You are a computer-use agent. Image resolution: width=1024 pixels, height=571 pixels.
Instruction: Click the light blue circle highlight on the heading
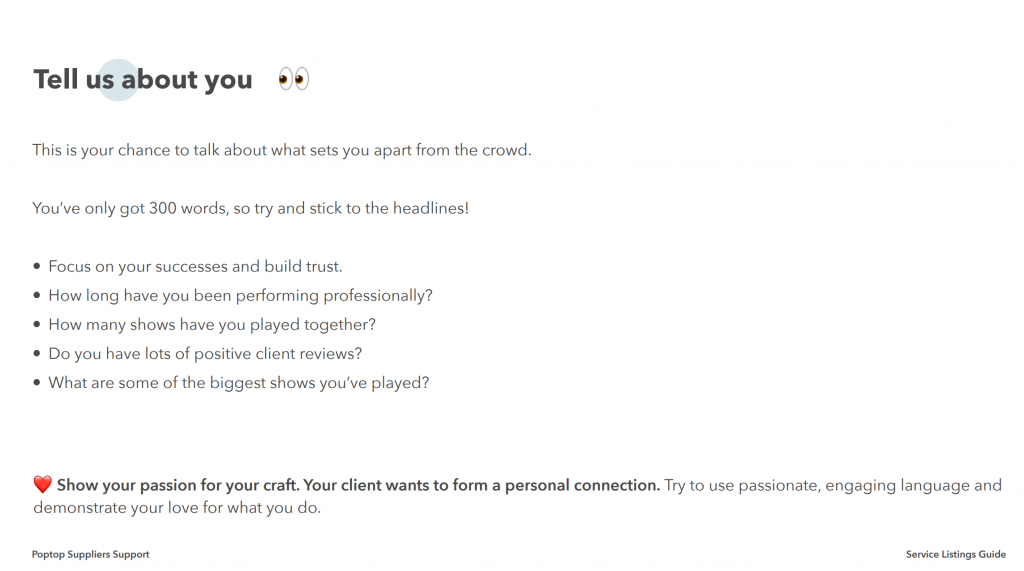pyautogui.click(x=119, y=79)
